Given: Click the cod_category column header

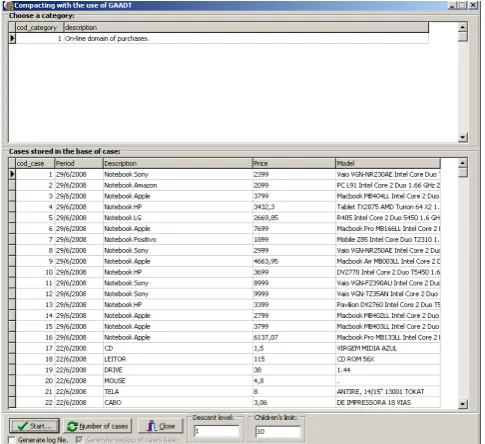Looking at the screenshot, I should pyautogui.click(x=39, y=27).
